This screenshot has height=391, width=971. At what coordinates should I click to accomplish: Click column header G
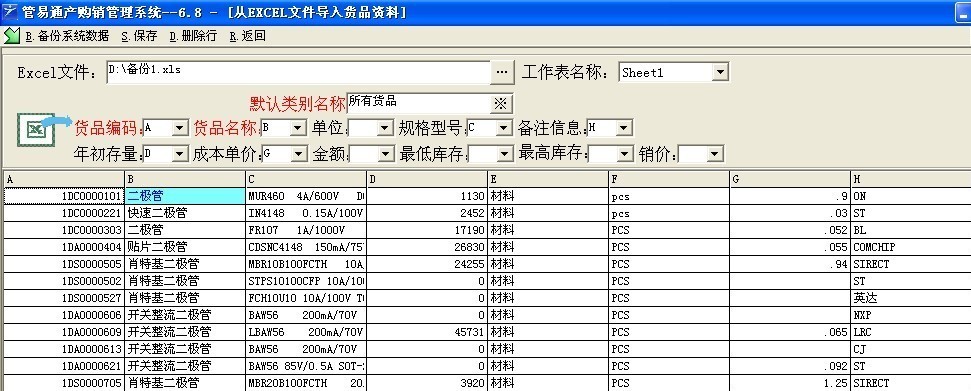click(790, 180)
